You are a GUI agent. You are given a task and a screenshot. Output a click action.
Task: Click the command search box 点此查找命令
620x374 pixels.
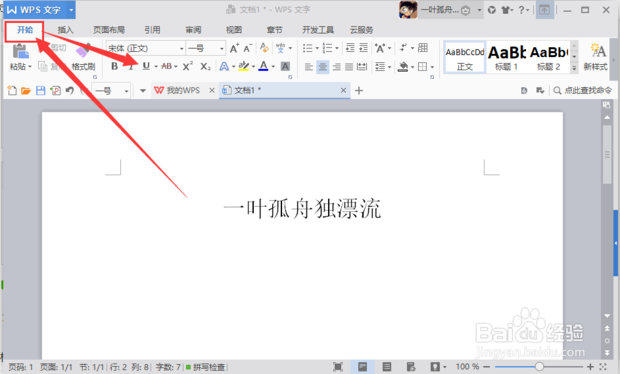click(583, 91)
